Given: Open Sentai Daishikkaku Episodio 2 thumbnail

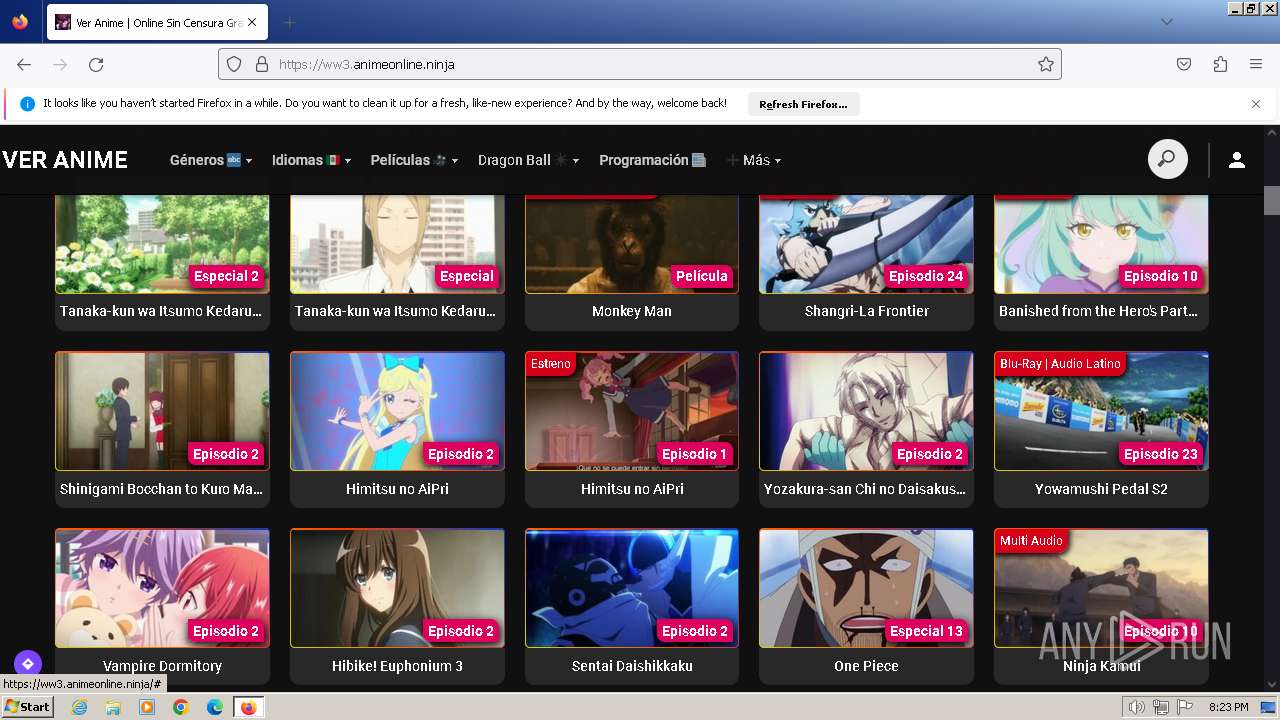Looking at the screenshot, I should coord(632,588).
